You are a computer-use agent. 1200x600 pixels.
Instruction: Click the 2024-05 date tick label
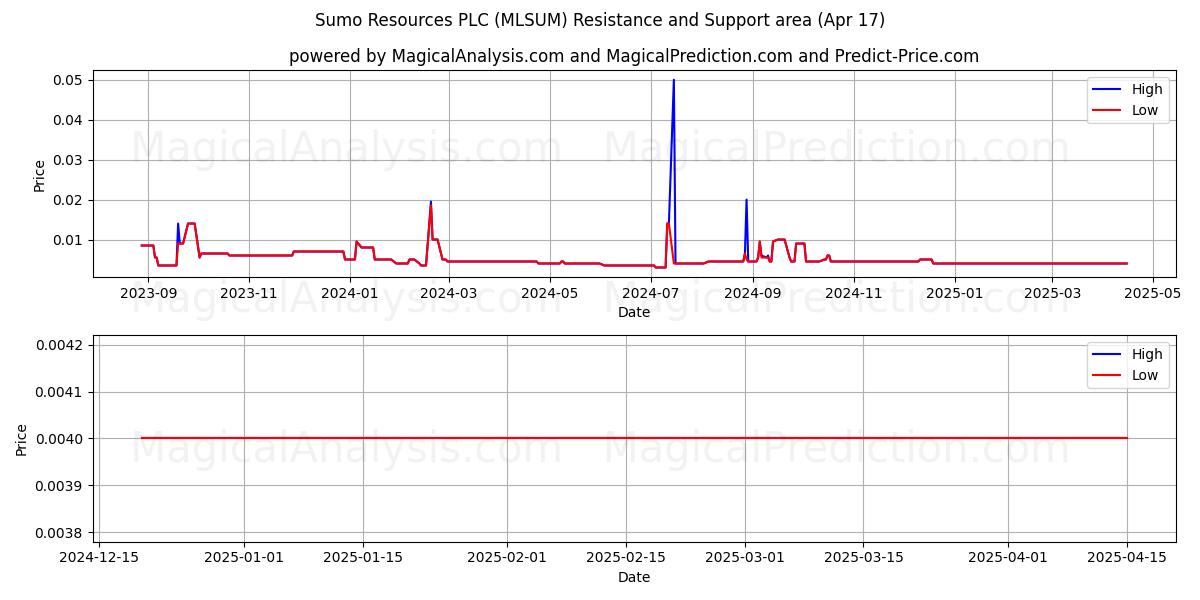549,293
